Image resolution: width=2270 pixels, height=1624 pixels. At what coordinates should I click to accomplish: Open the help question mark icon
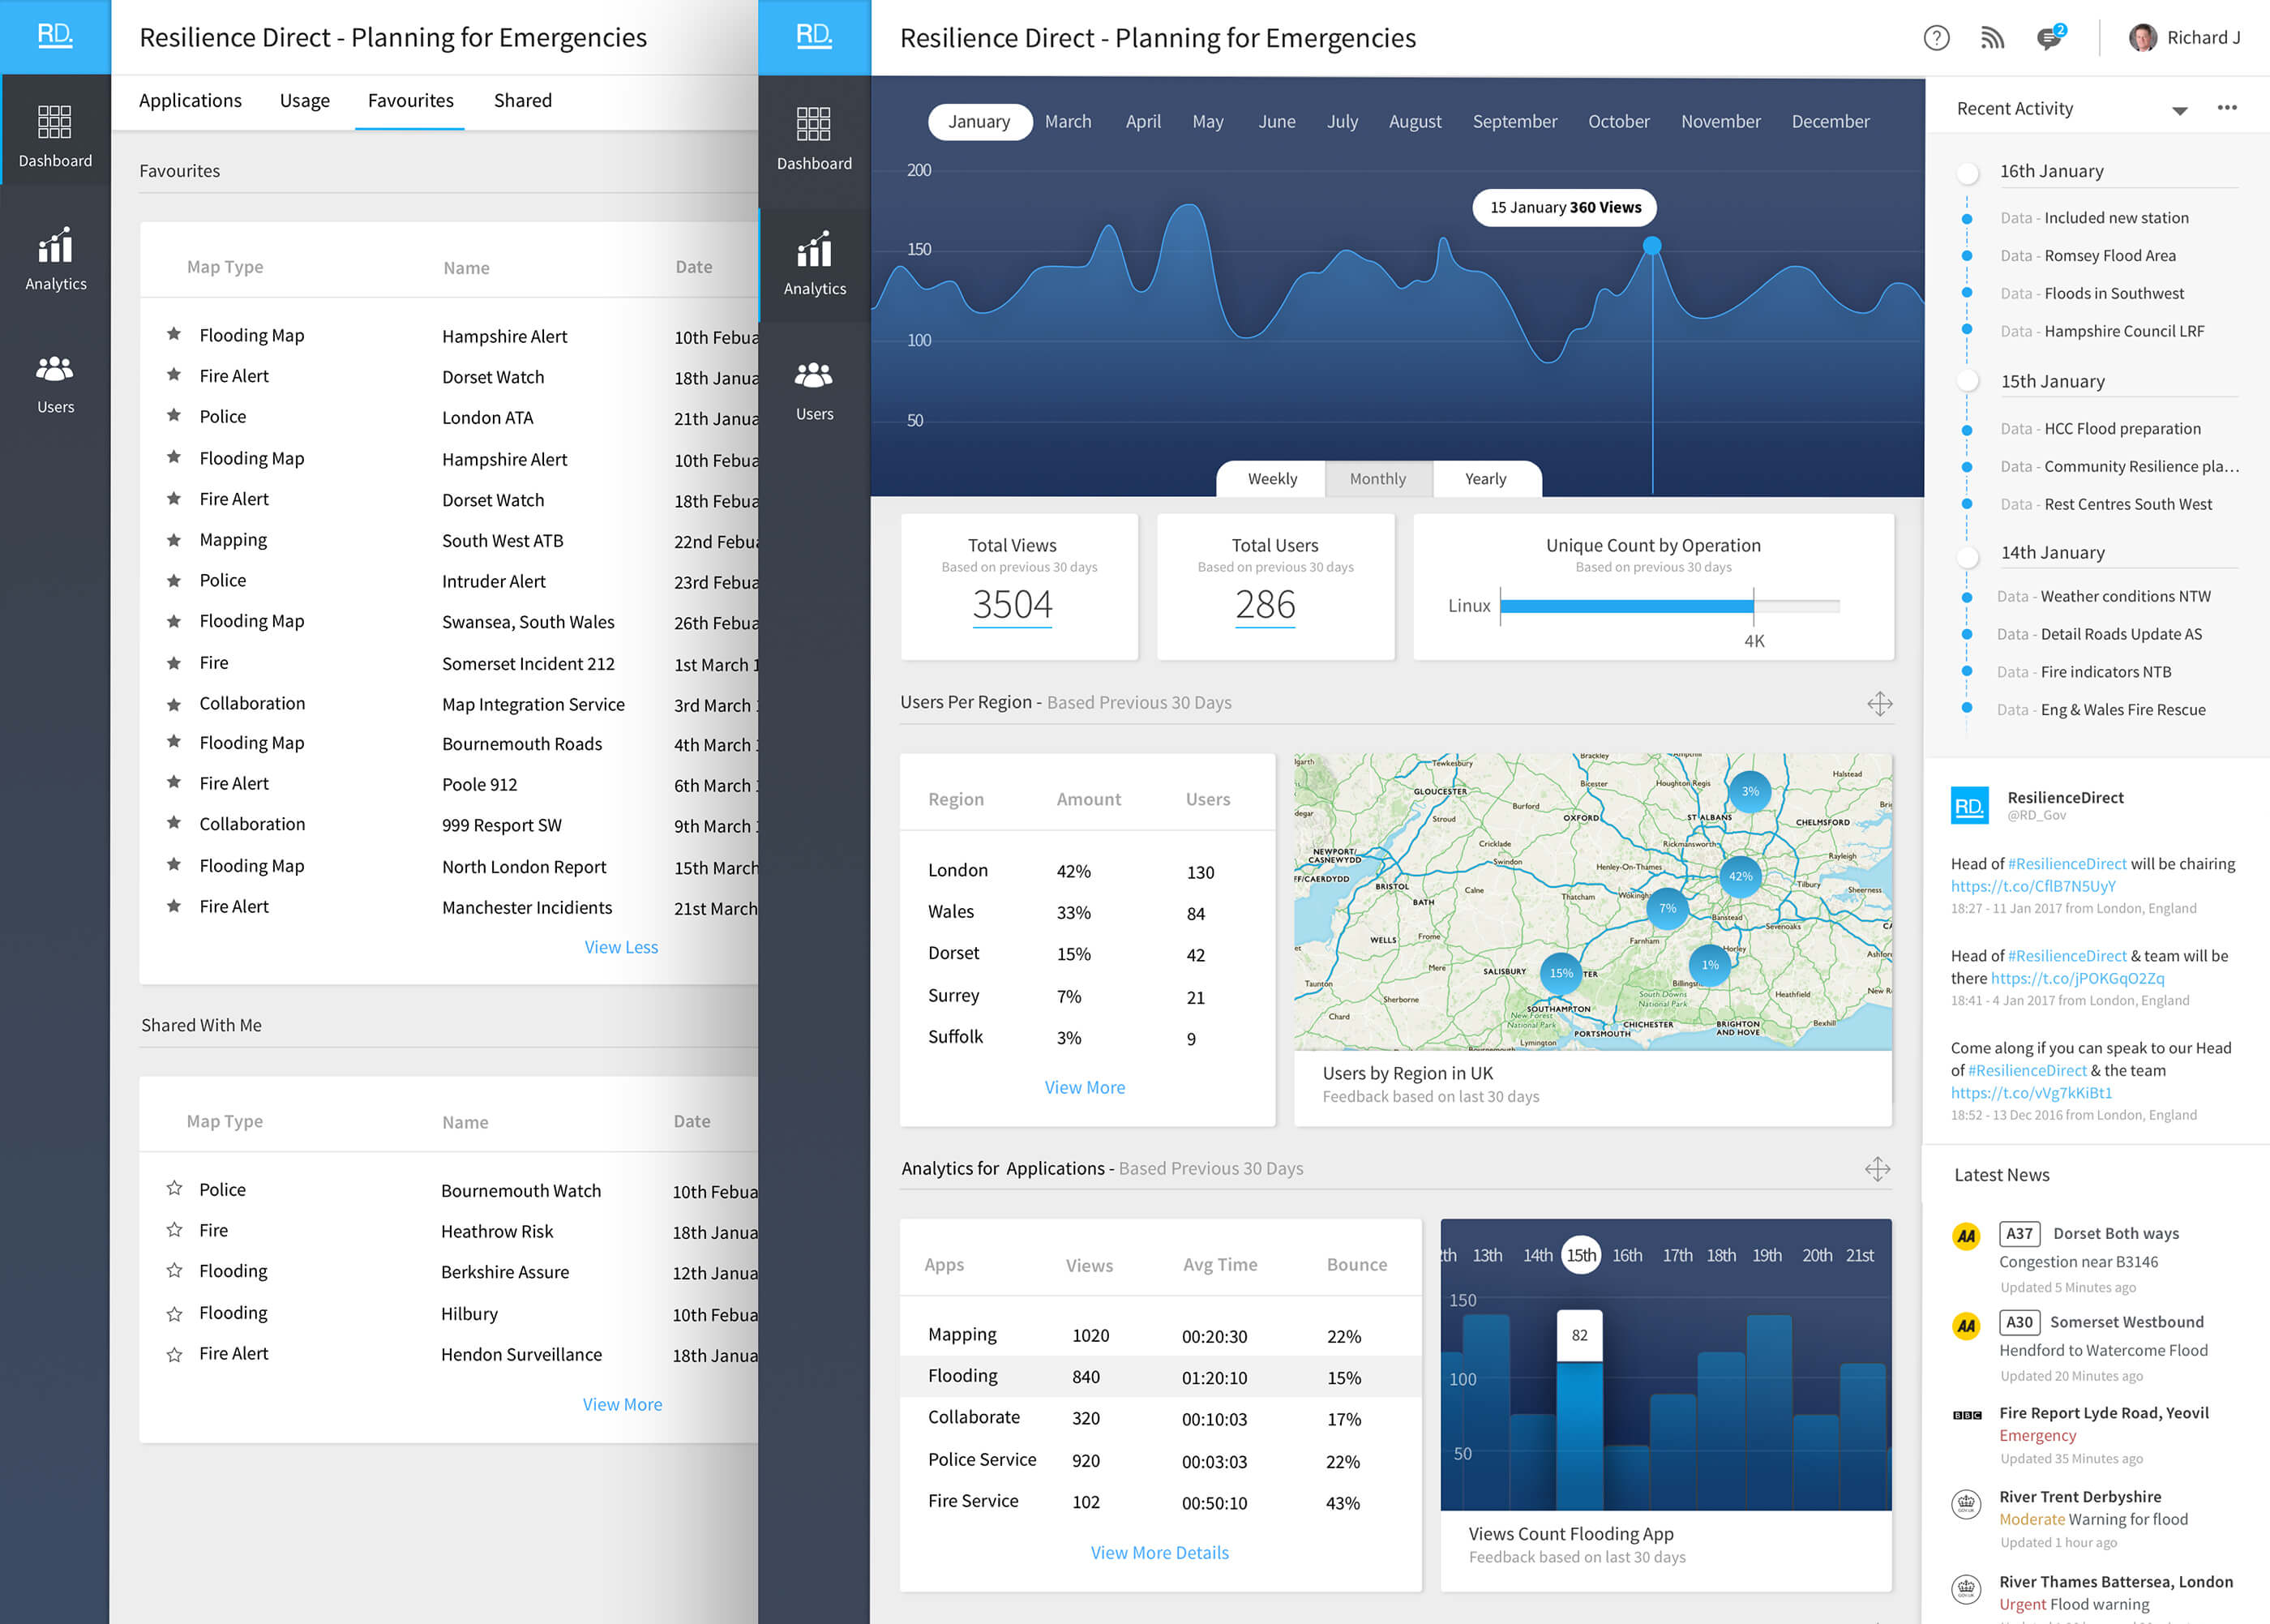coord(1936,38)
